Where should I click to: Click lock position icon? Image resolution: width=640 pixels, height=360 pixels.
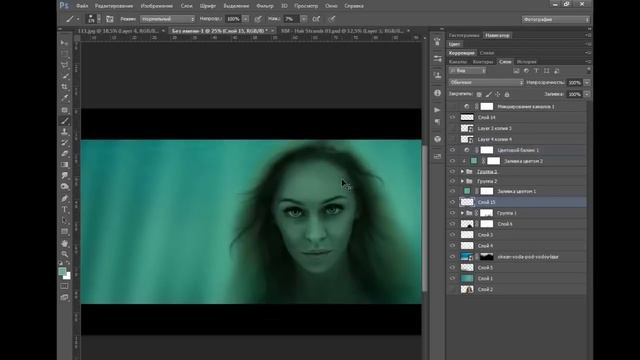[498, 94]
